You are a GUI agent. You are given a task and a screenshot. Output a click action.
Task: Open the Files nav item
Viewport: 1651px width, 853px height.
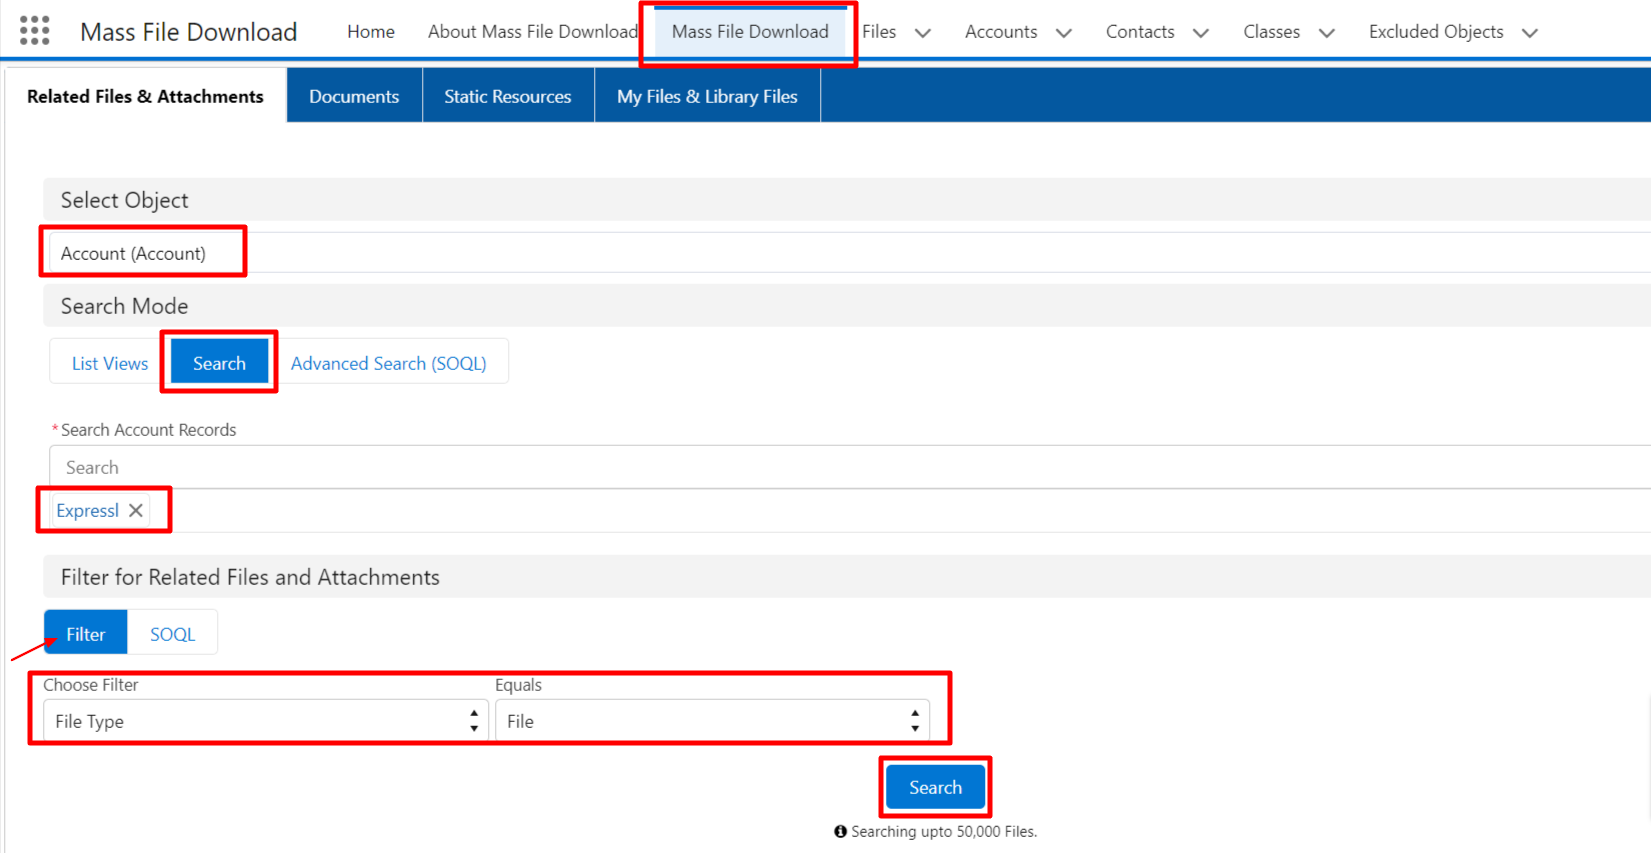coord(879,32)
